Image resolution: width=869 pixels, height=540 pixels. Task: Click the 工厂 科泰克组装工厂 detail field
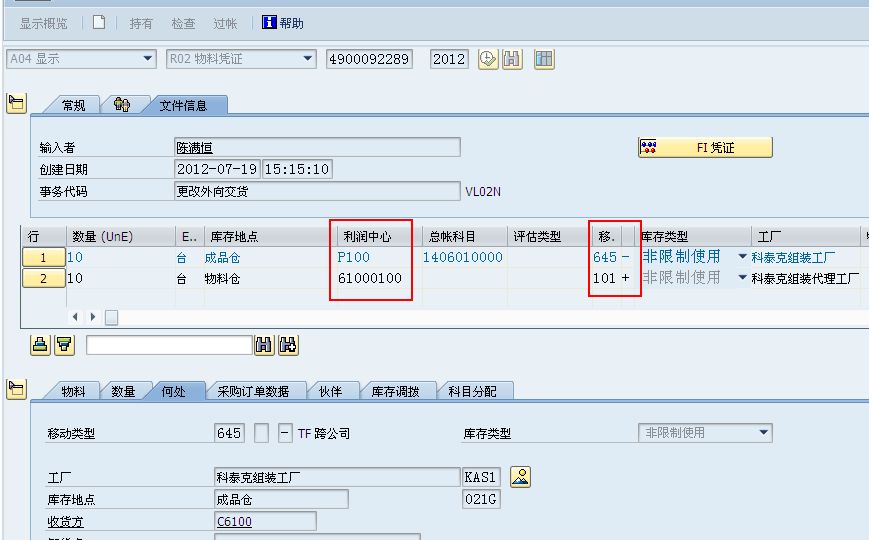(337, 477)
